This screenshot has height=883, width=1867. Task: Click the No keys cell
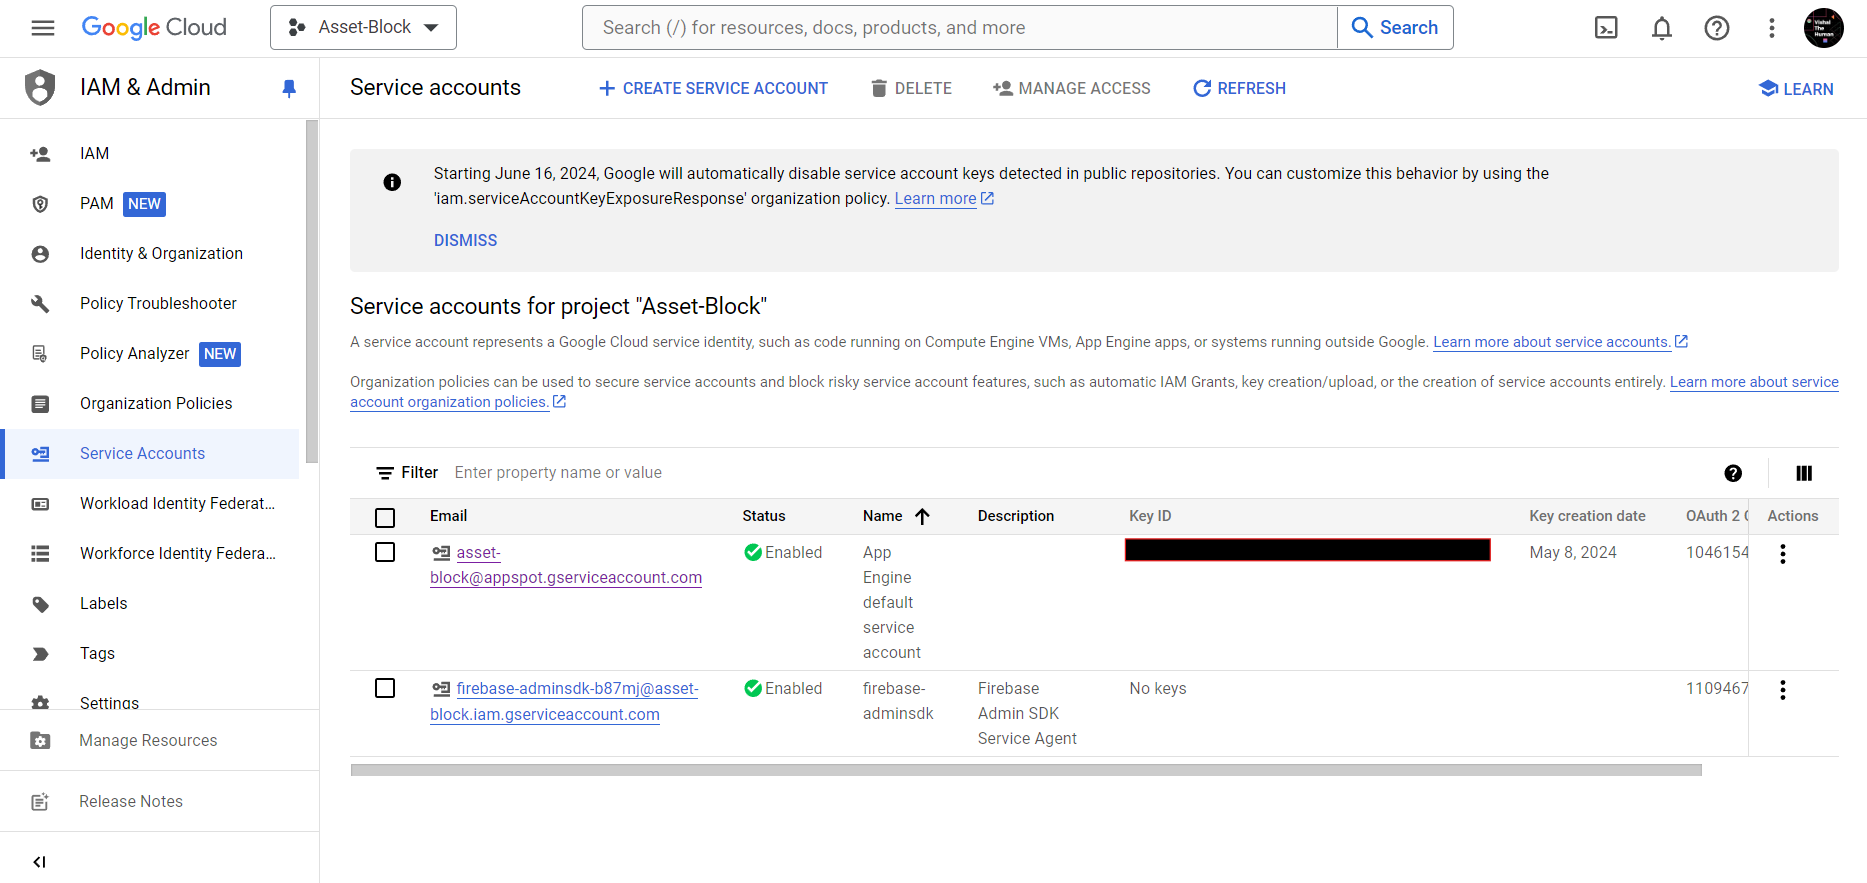pos(1158,689)
